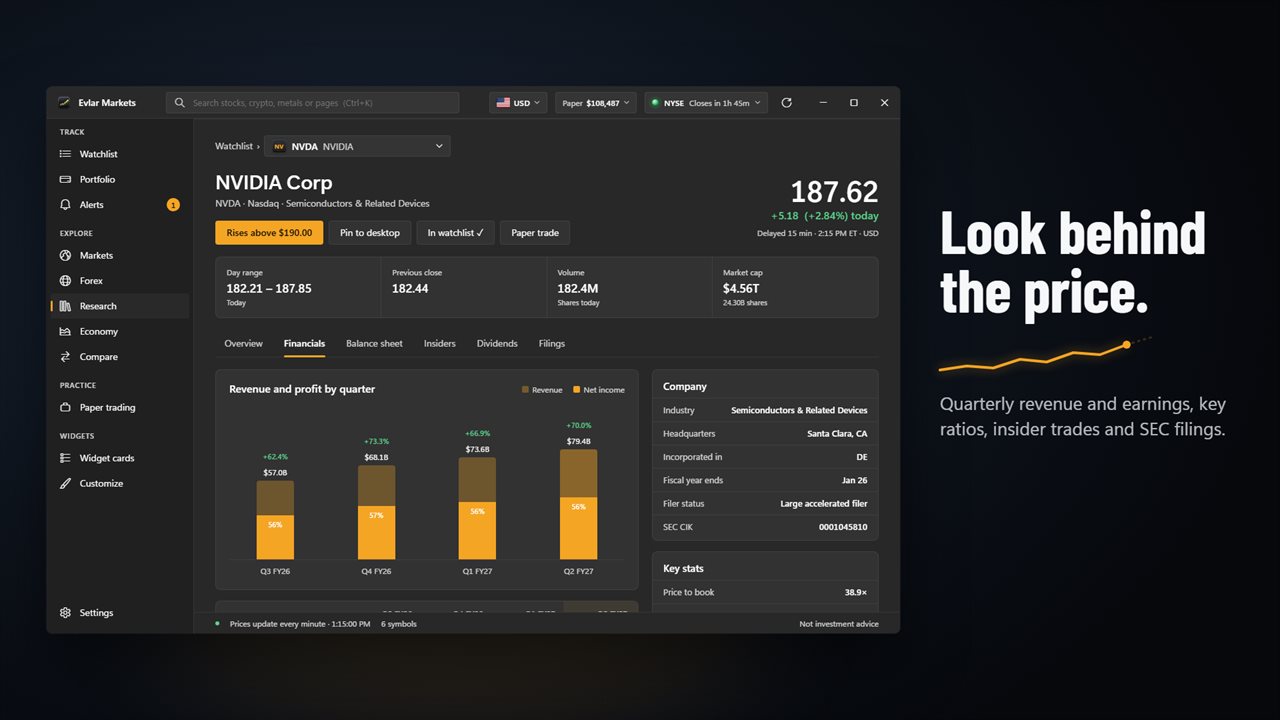Toggle the In watchlist button
1280x720 pixels.
coord(455,233)
